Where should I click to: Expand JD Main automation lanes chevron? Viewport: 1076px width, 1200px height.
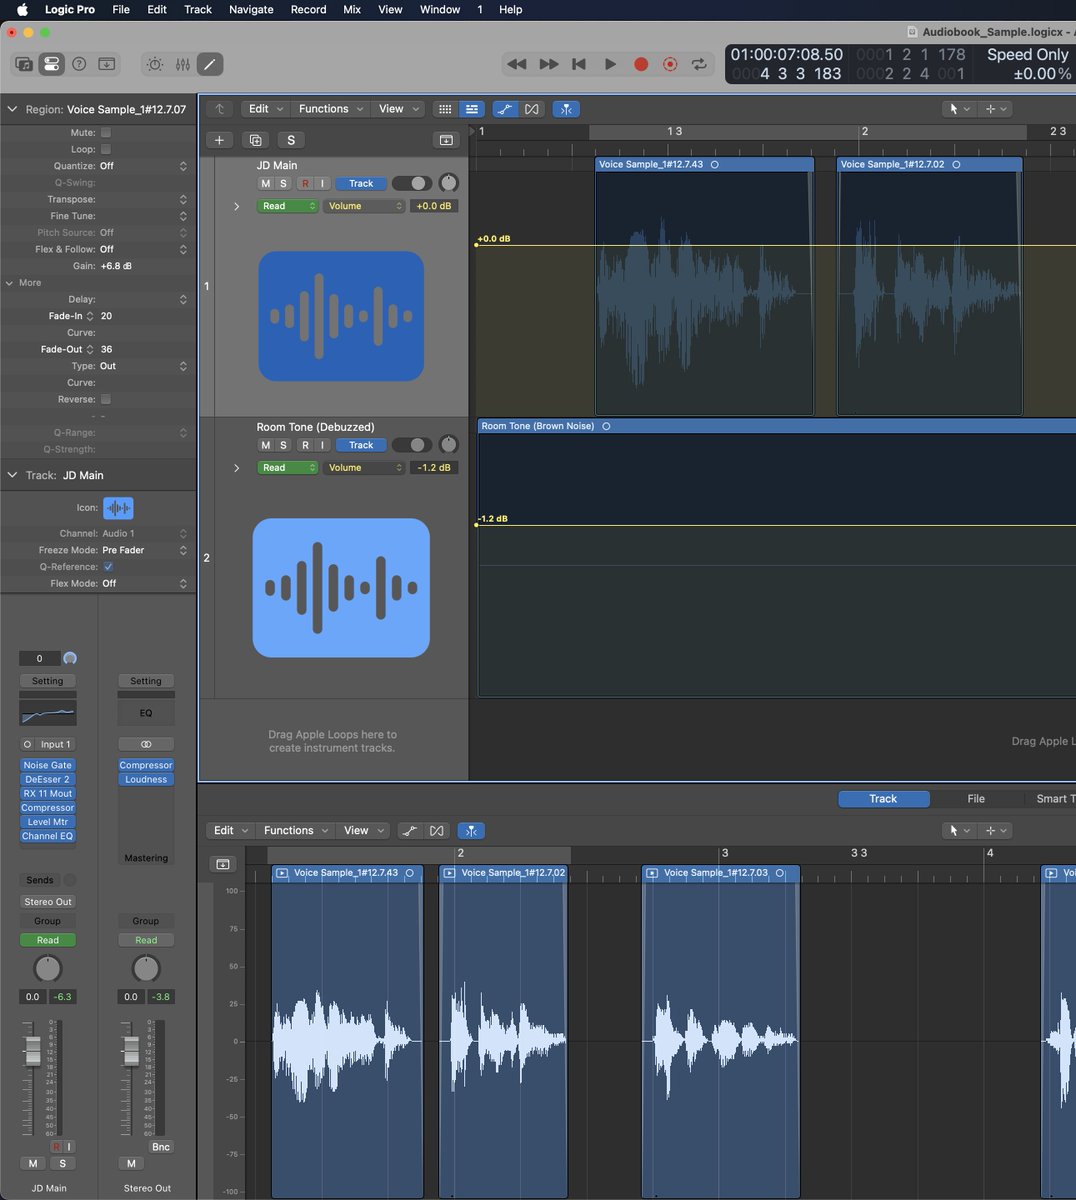[237, 206]
